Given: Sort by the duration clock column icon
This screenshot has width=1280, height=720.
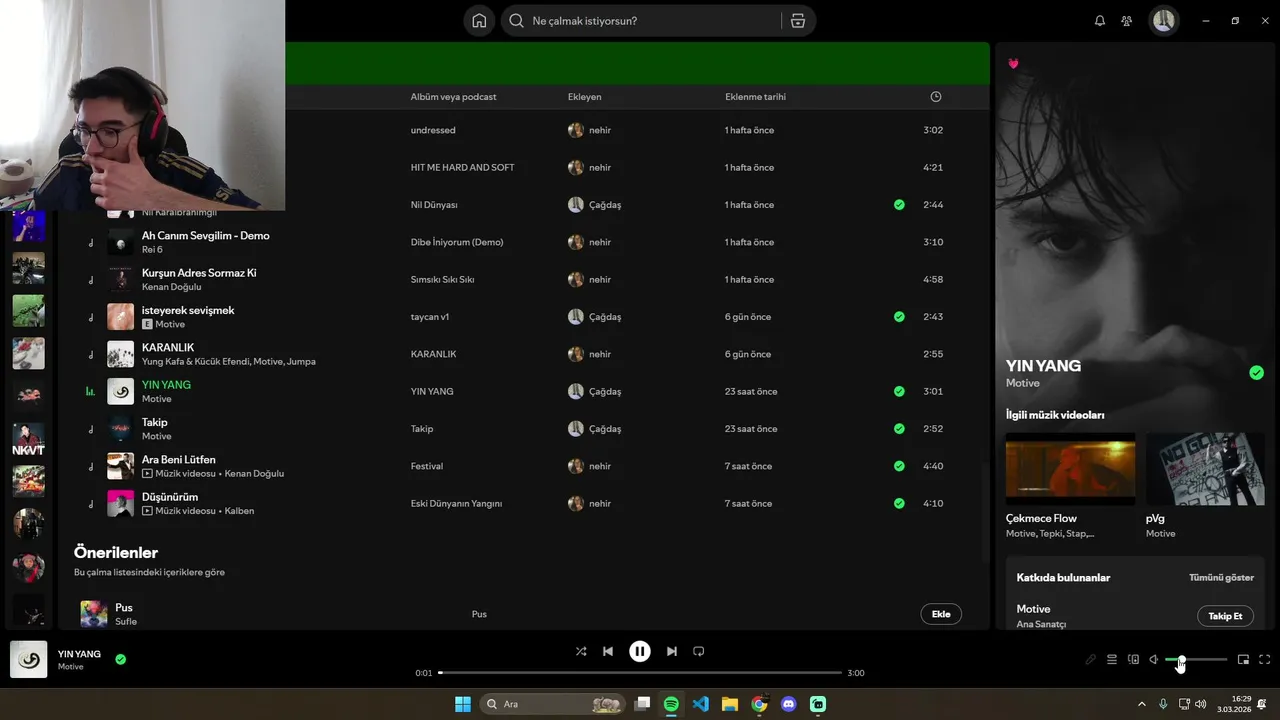Looking at the screenshot, I should [936, 97].
